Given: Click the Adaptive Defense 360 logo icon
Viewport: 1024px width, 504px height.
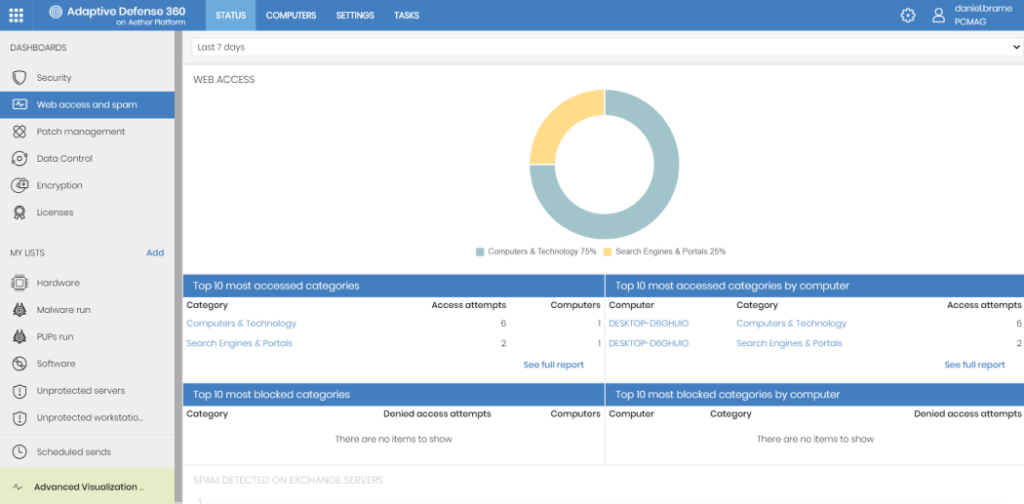Looking at the screenshot, I should coord(56,12).
